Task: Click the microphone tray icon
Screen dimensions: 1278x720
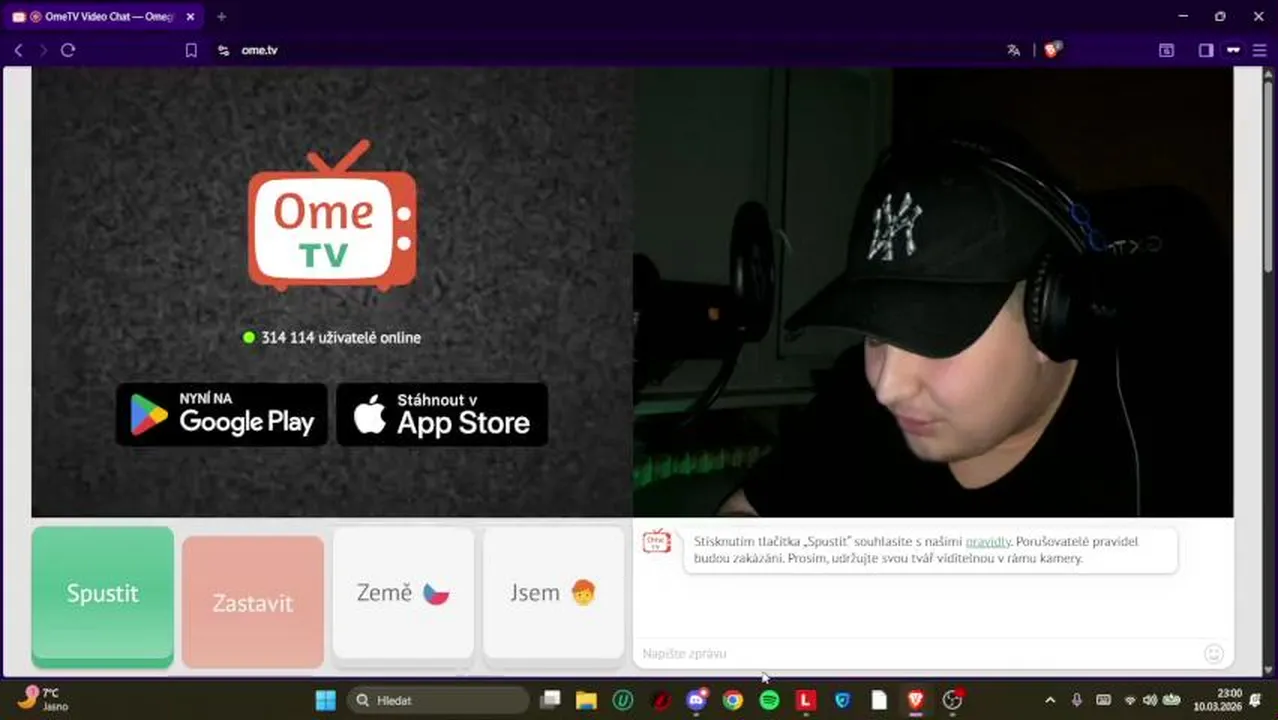Action: click(1076, 700)
